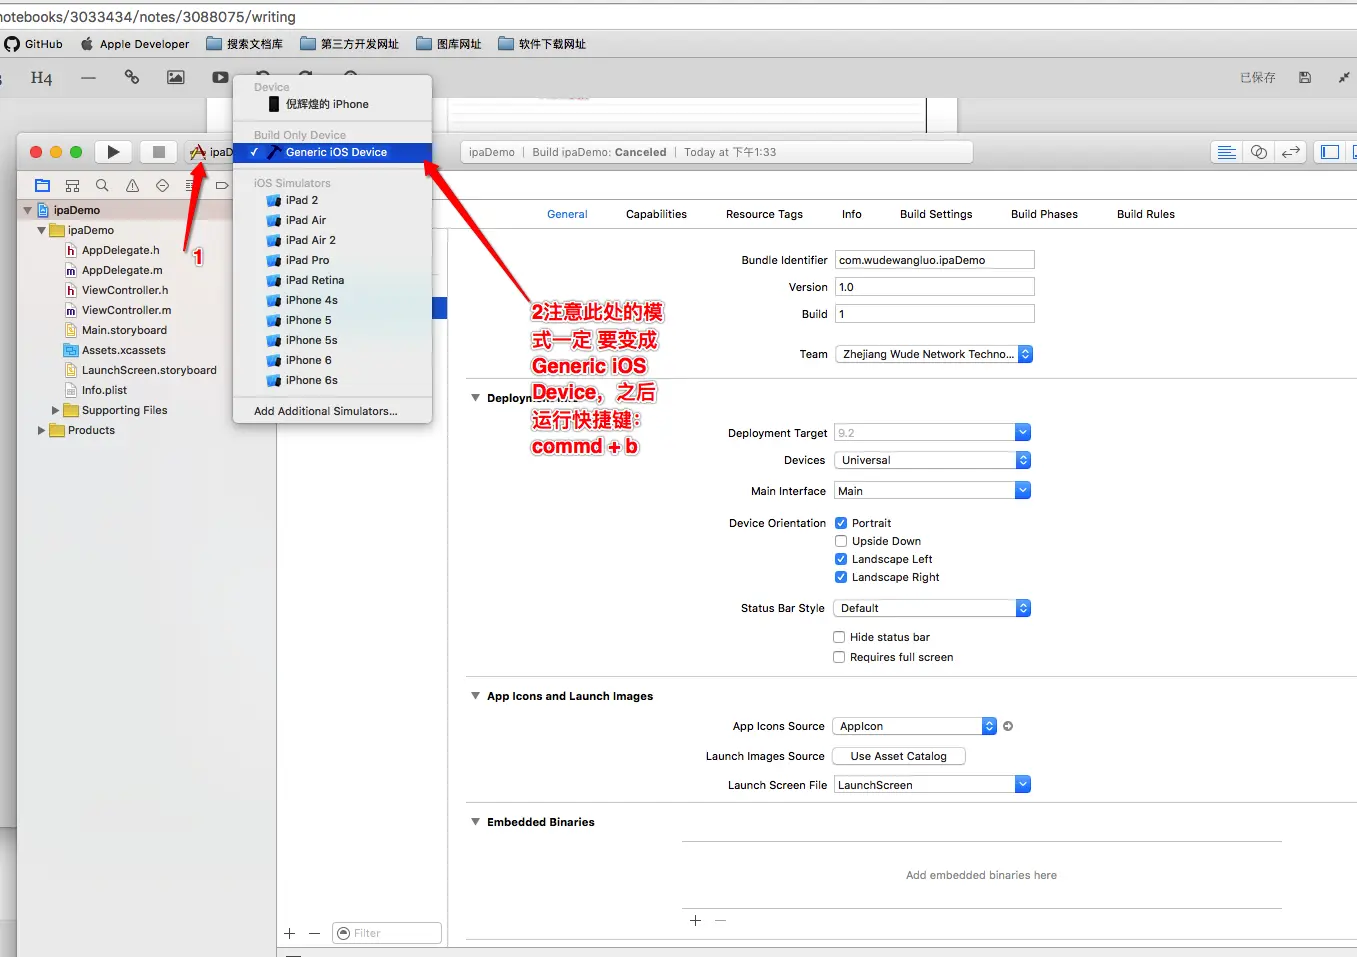Open the Find navigator magnifier icon
This screenshot has width=1357, height=957.
[102, 185]
